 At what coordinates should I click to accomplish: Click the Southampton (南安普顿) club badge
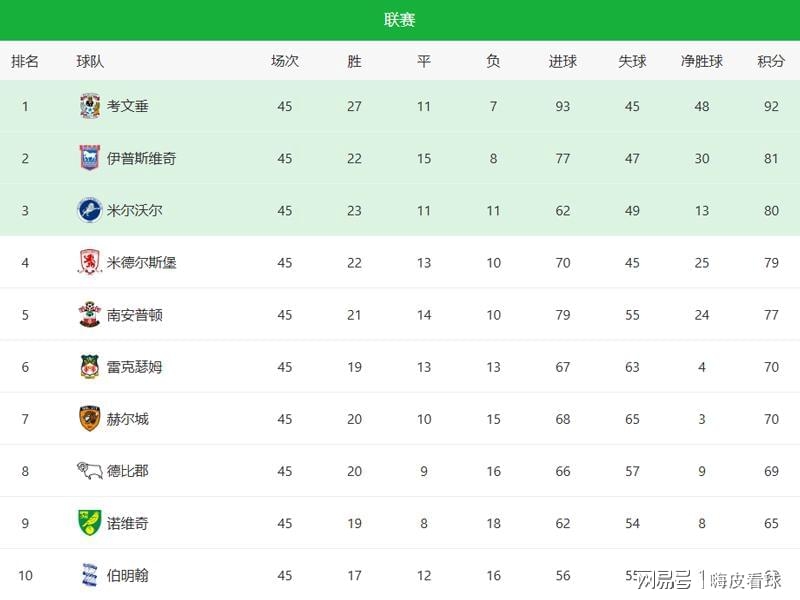(90, 314)
